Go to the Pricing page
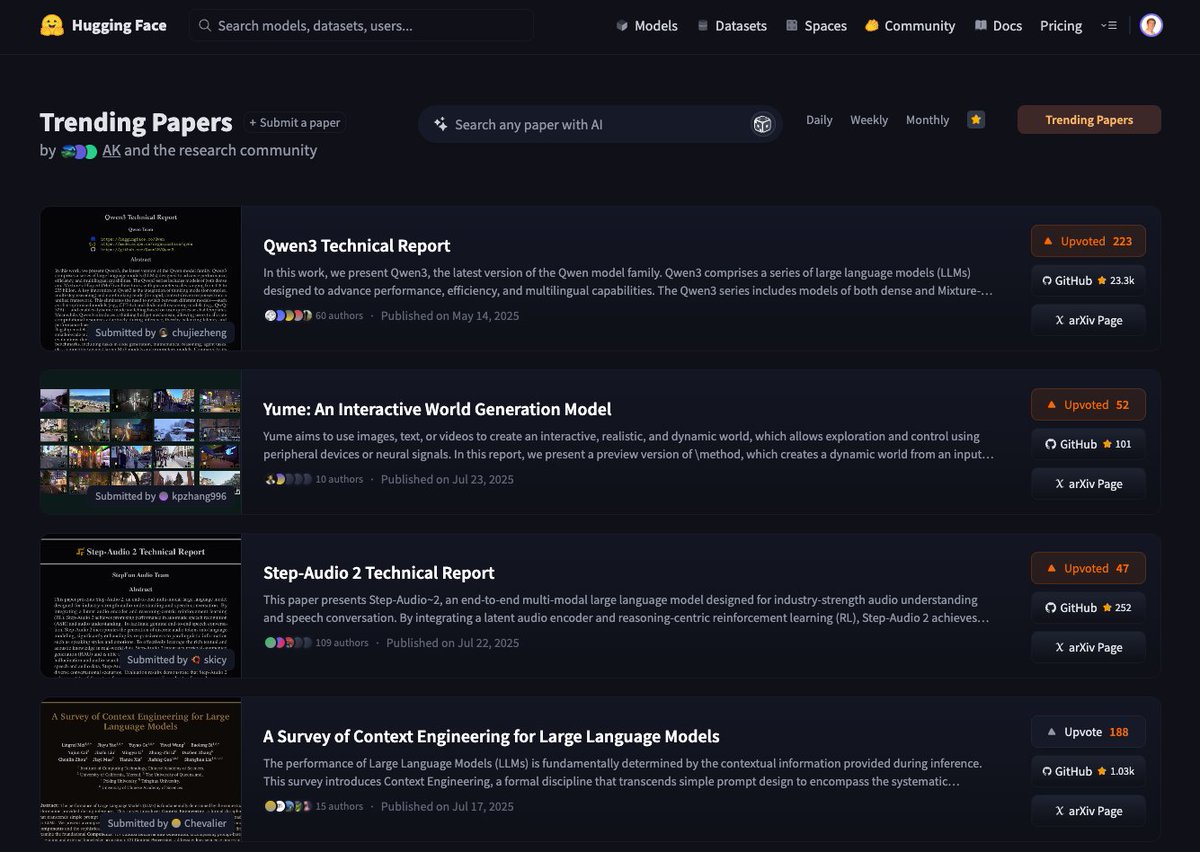 click(x=1061, y=25)
